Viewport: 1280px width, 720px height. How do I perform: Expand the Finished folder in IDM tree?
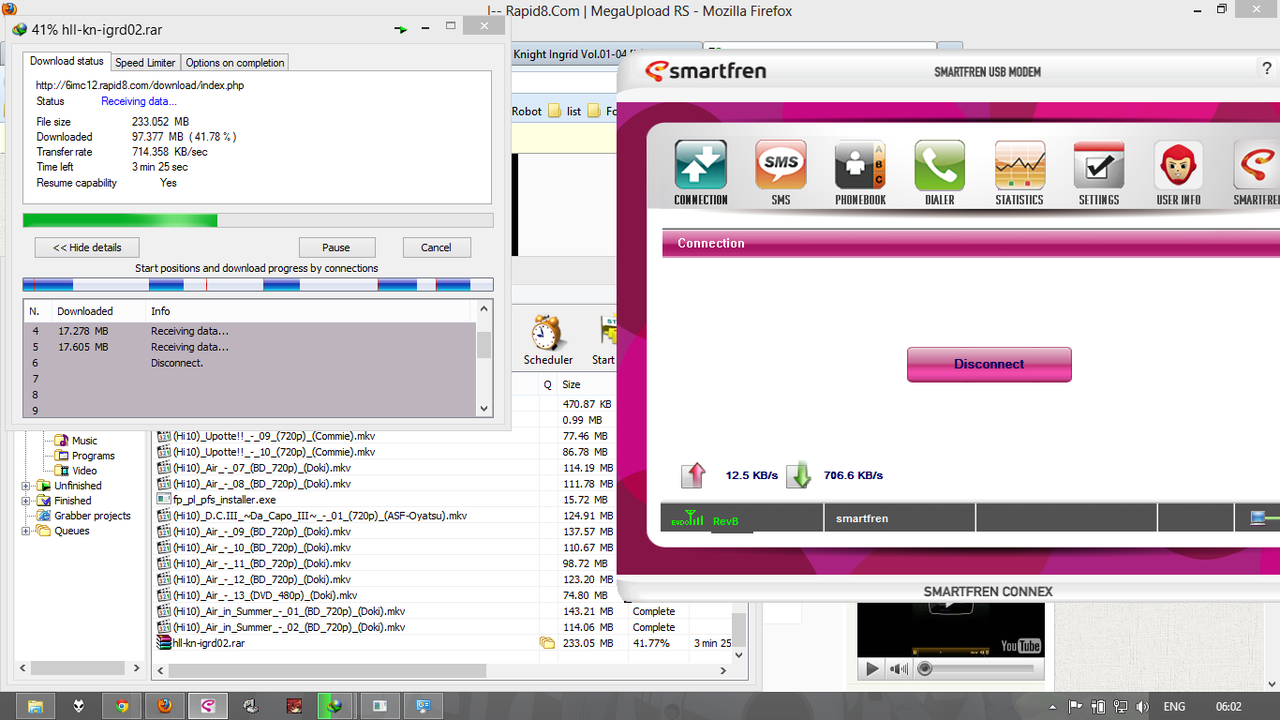pos(26,501)
